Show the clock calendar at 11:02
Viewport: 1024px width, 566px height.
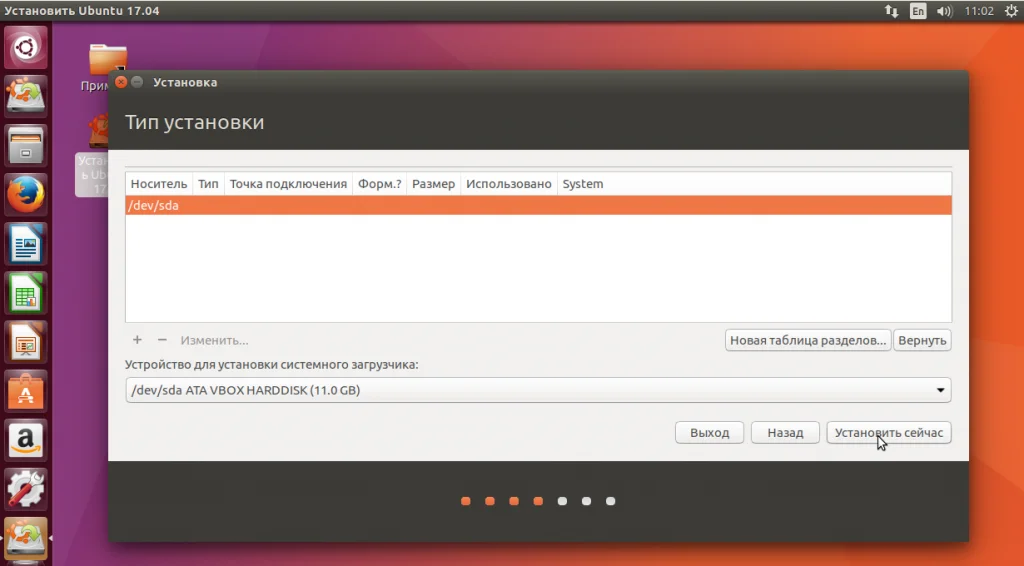click(x=979, y=11)
